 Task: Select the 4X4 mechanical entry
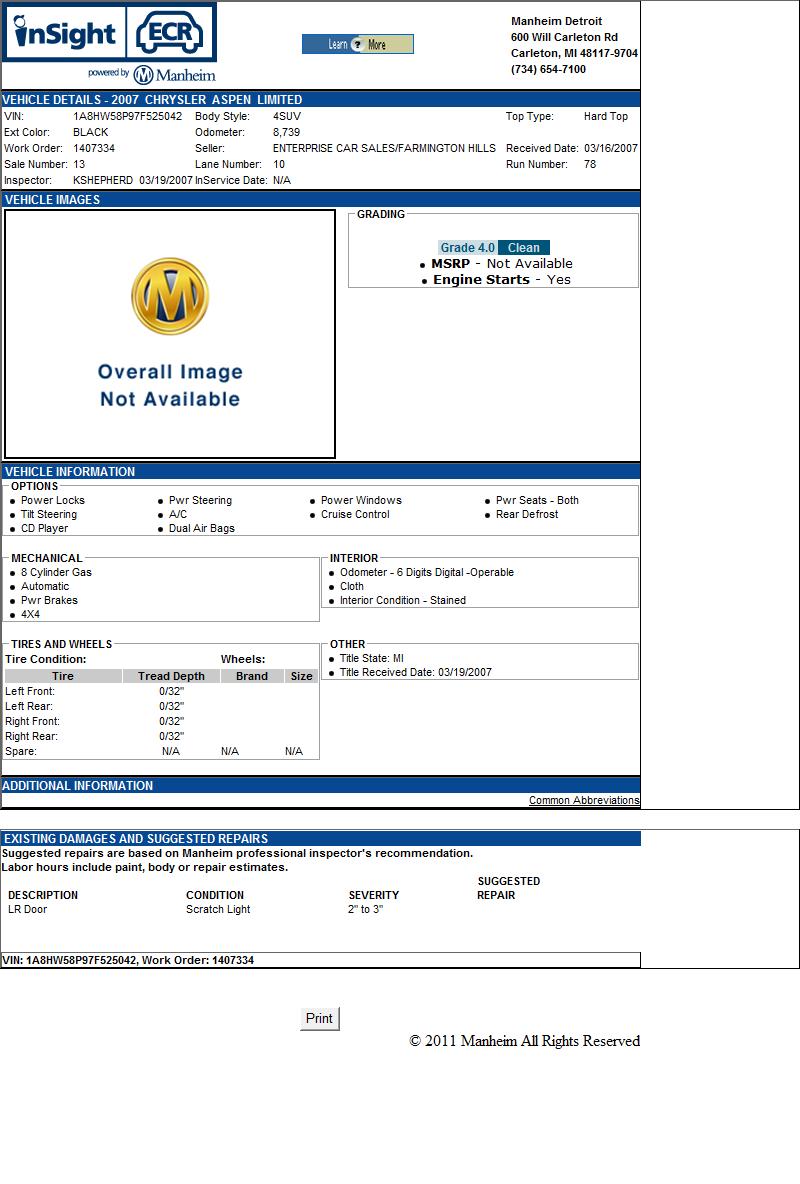(30, 615)
